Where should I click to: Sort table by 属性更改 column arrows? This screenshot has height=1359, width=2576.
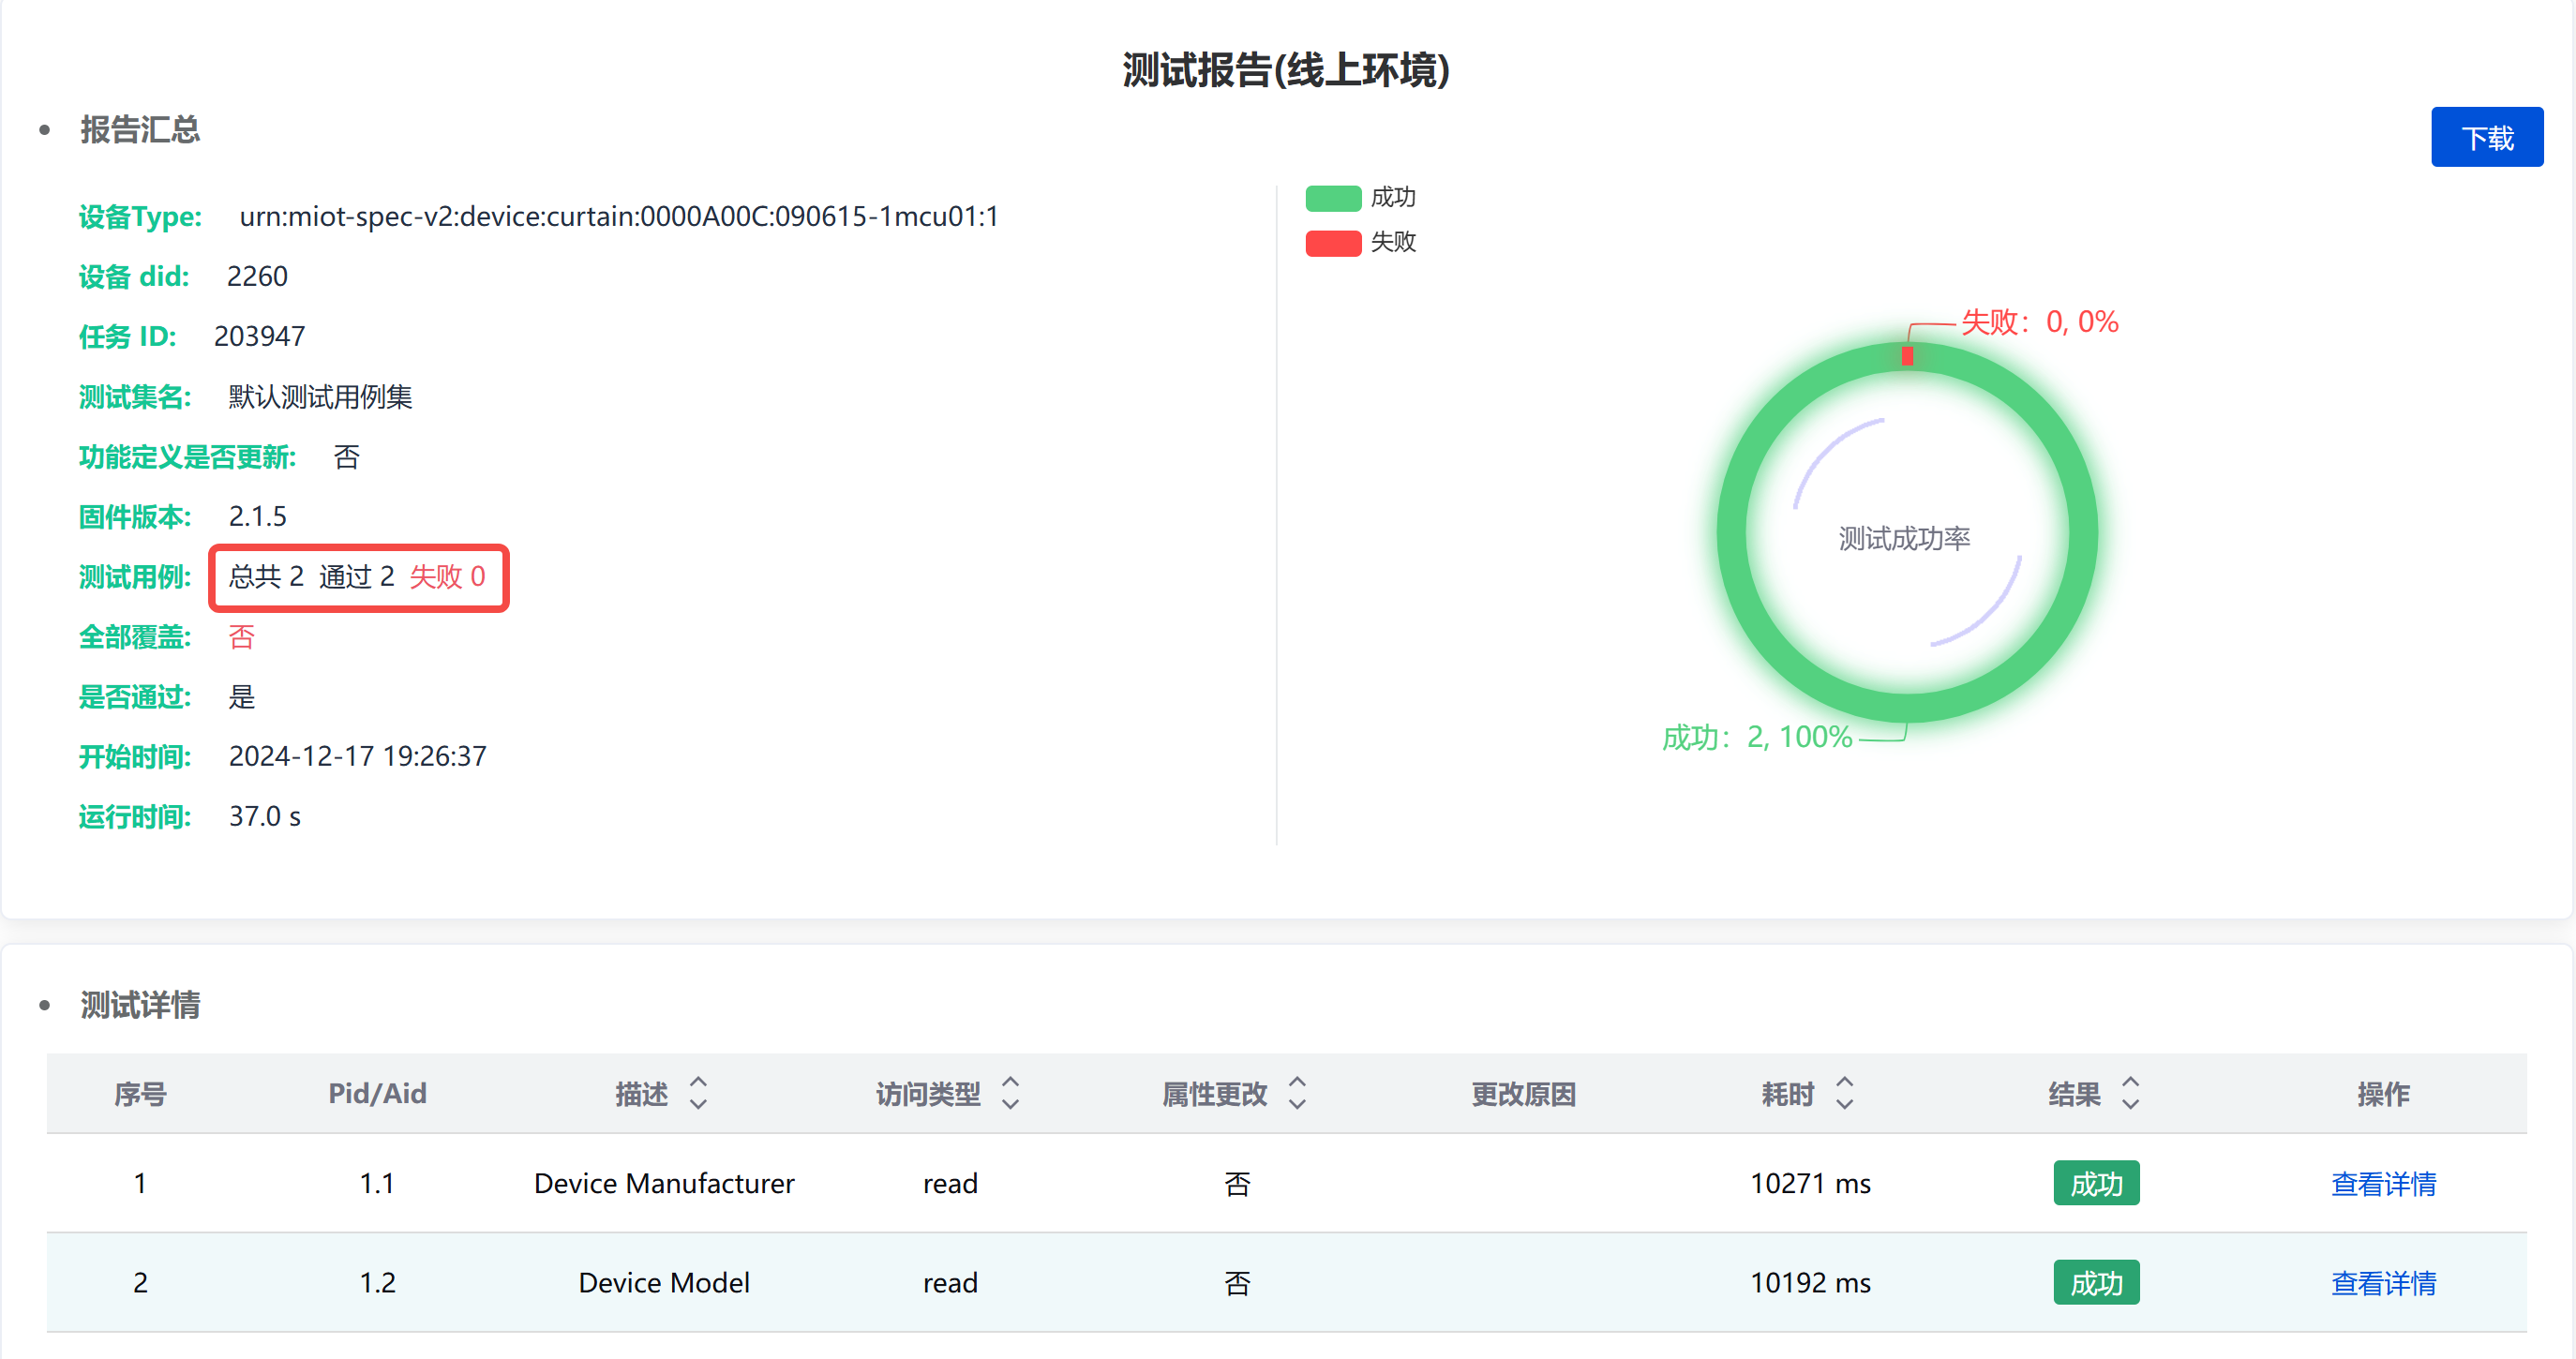pos(1297,1093)
